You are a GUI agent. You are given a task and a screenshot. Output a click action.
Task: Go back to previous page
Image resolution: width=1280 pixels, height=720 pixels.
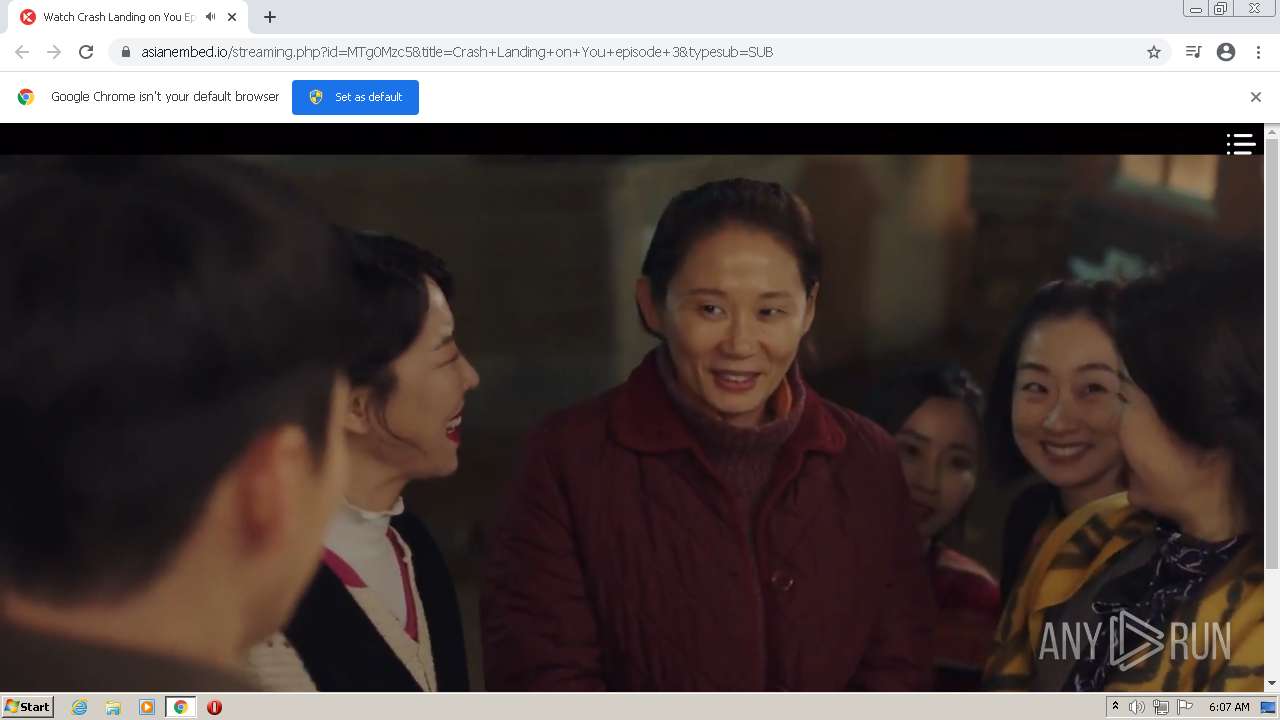point(22,52)
